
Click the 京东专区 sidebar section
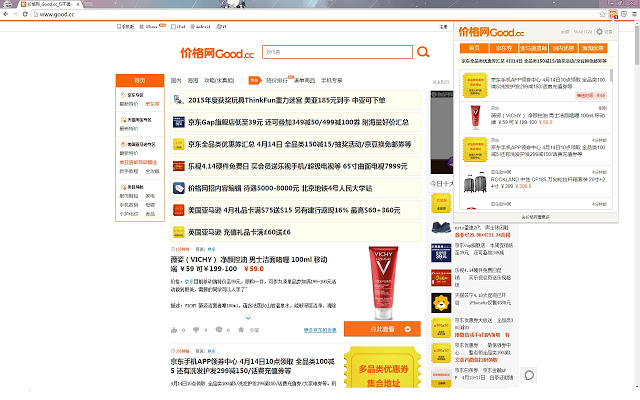pos(132,95)
